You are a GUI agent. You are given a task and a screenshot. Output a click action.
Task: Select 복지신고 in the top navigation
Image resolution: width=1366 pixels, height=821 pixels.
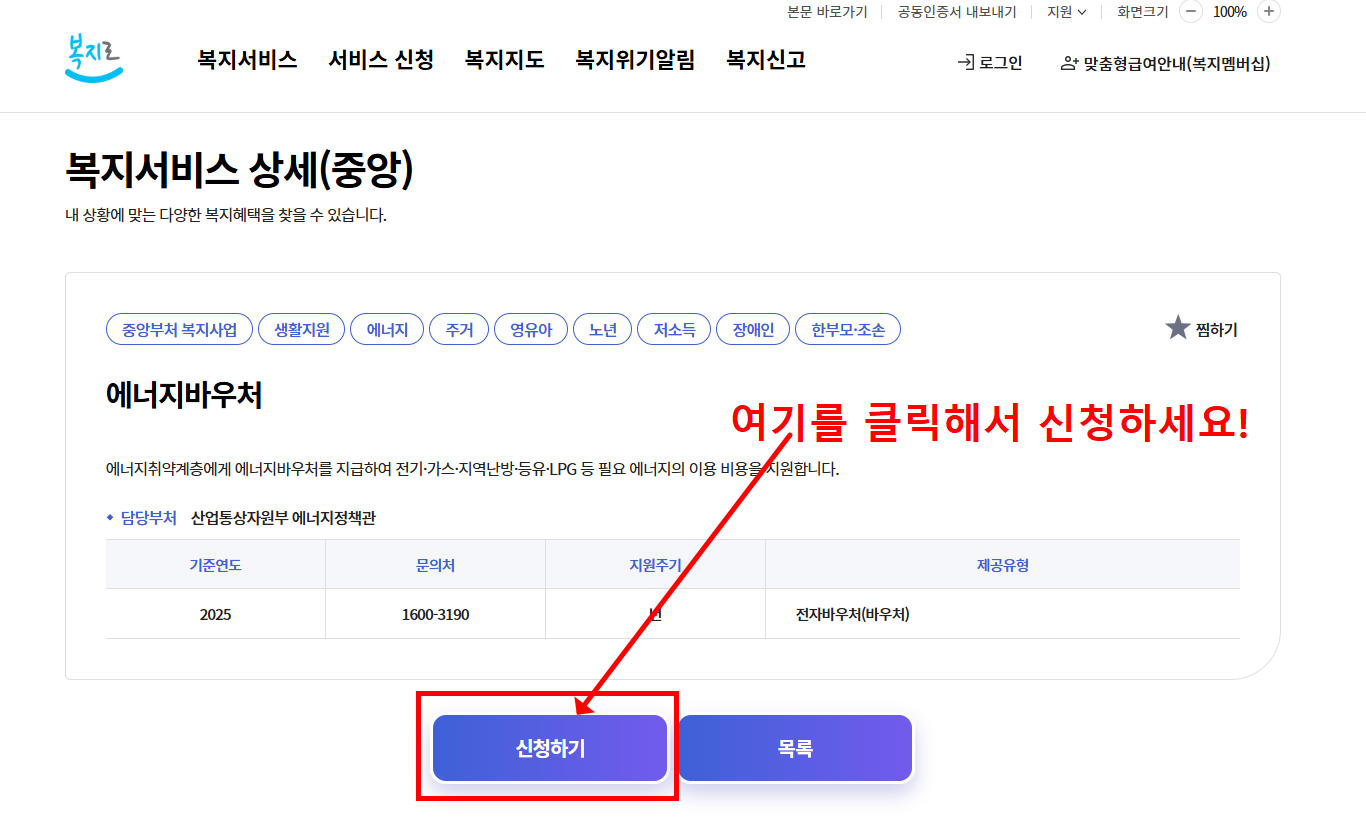[765, 60]
